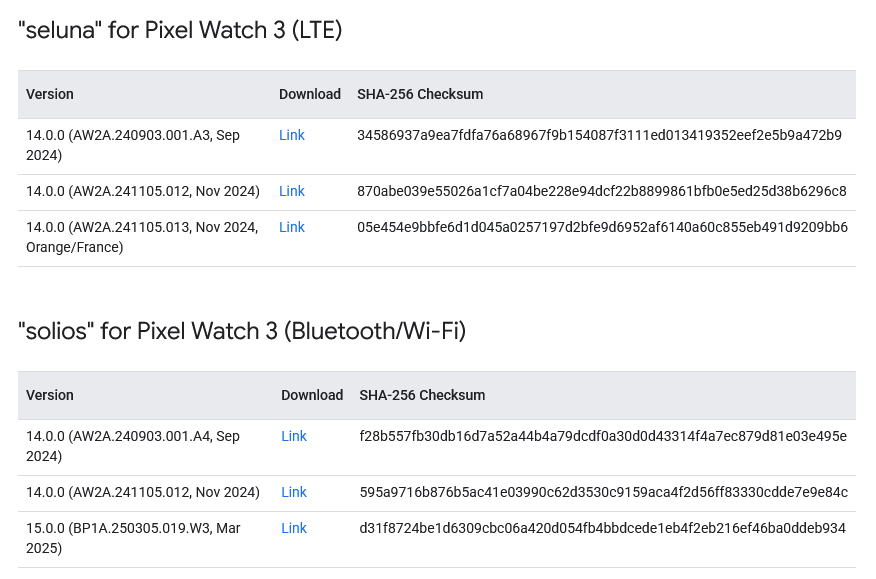Click the 15.0.0 Mar 2025 version cell
Image resolution: width=876 pixels, height=579 pixels.
(x=133, y=538)
